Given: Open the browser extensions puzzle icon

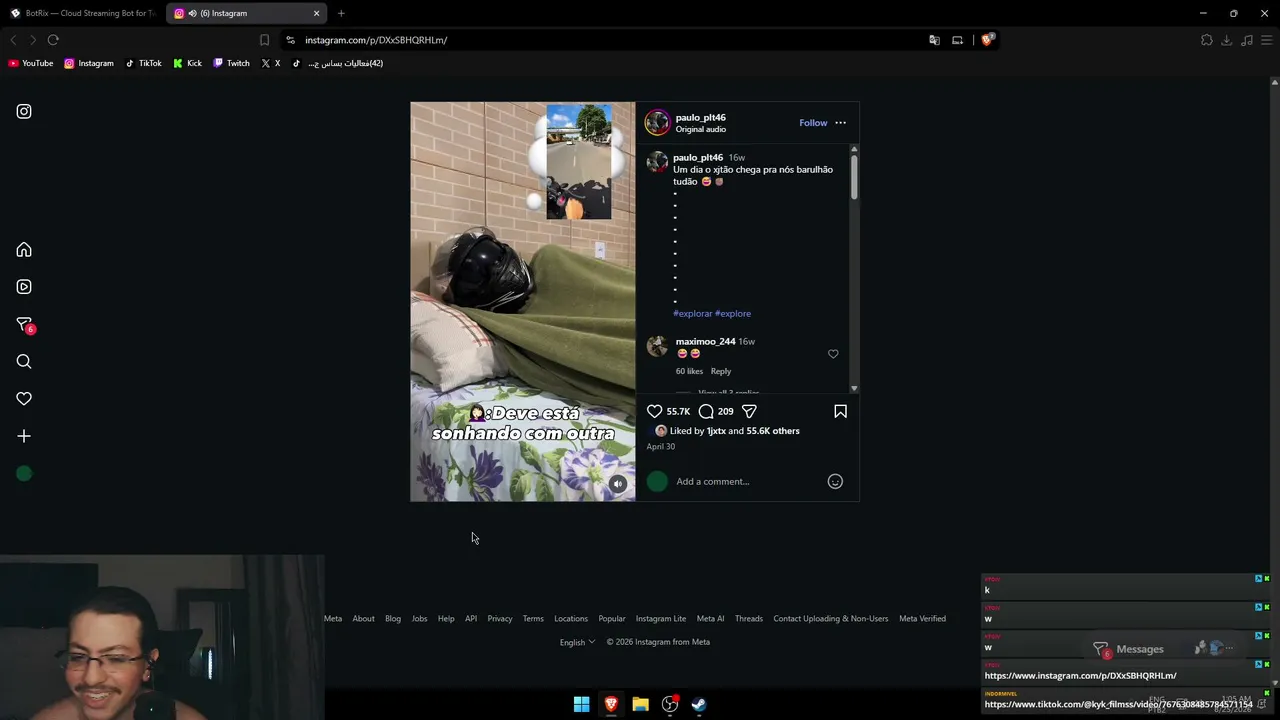Looking at the screenshot, I should pyautogui.click(x=1207, y=40).
